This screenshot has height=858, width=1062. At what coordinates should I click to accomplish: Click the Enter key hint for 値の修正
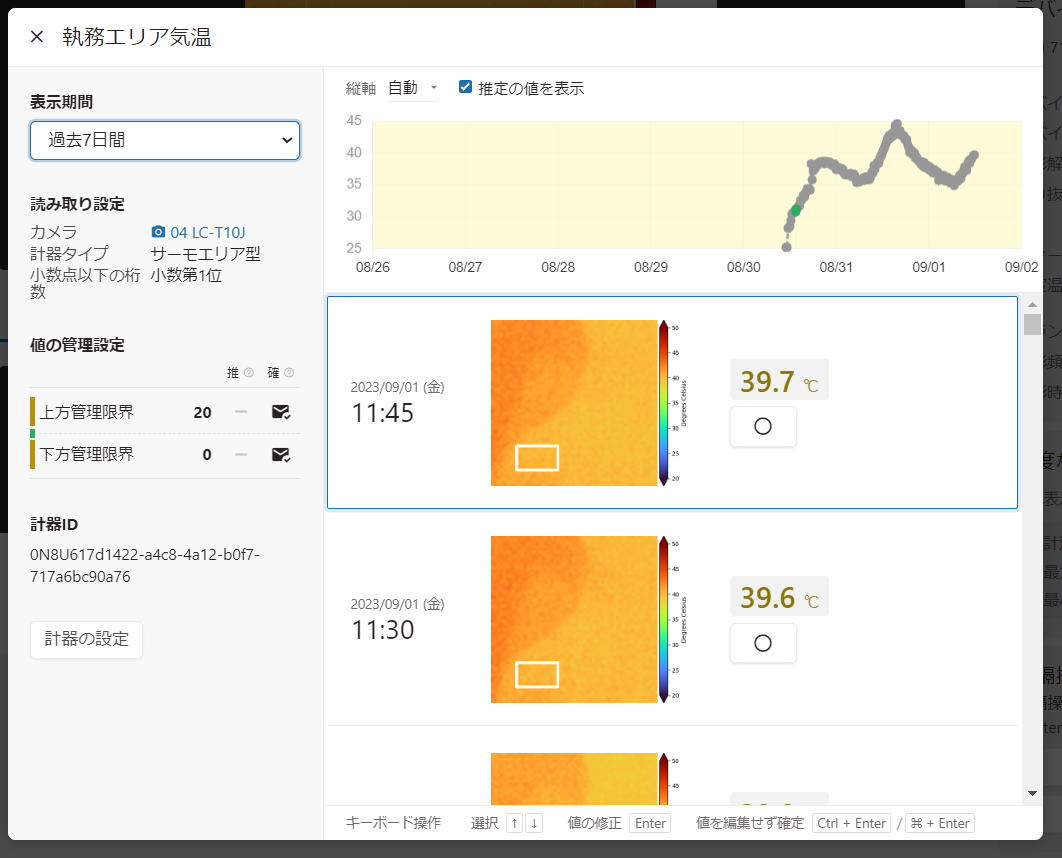pos(650,823)
